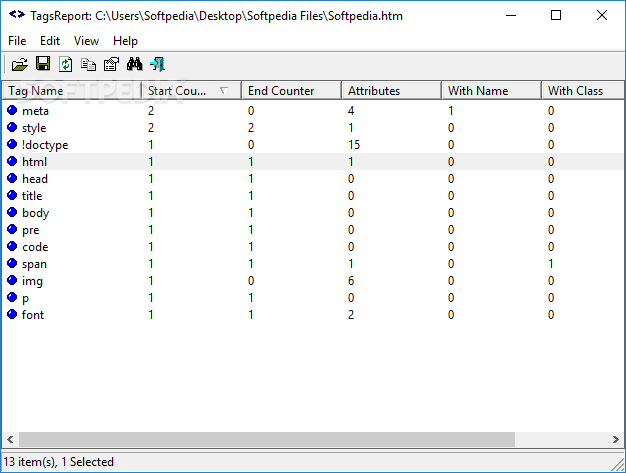626x473 pixels.
Task: Select the !doctype tag row
Action: tap(313, 144)
